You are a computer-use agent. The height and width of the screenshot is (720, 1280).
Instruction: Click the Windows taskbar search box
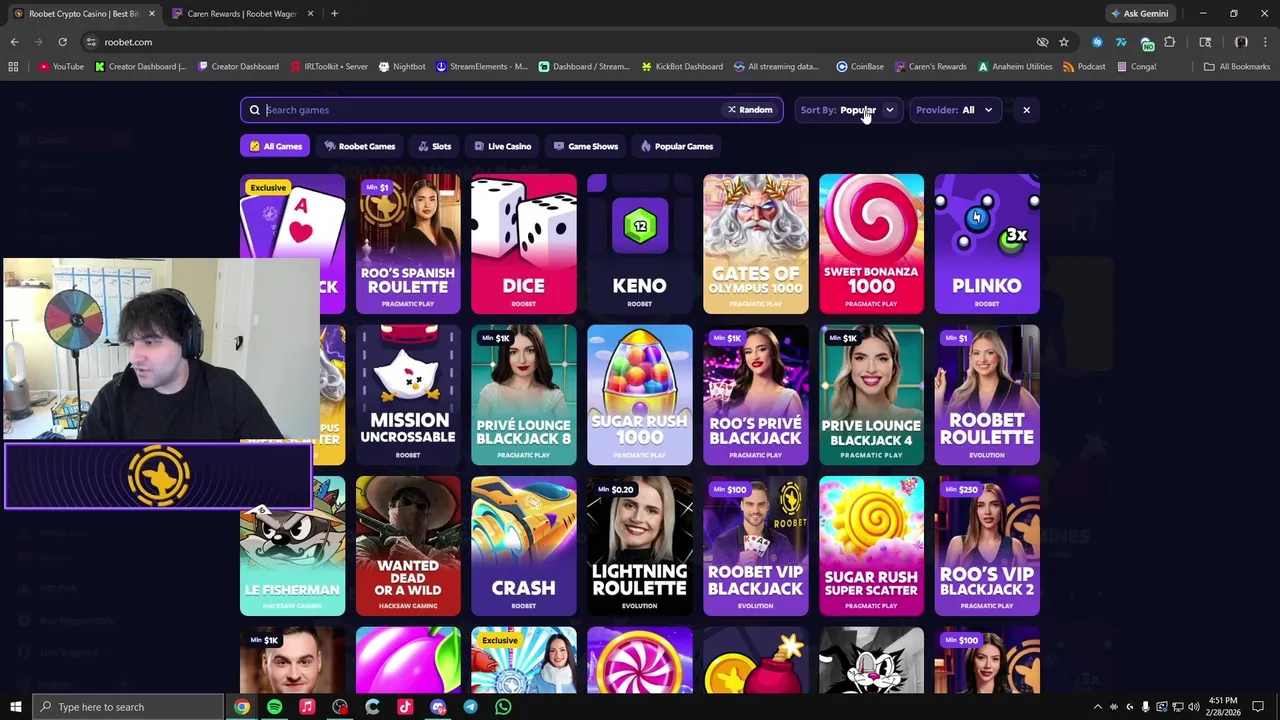pyautogui.click(x=128, y=707)
